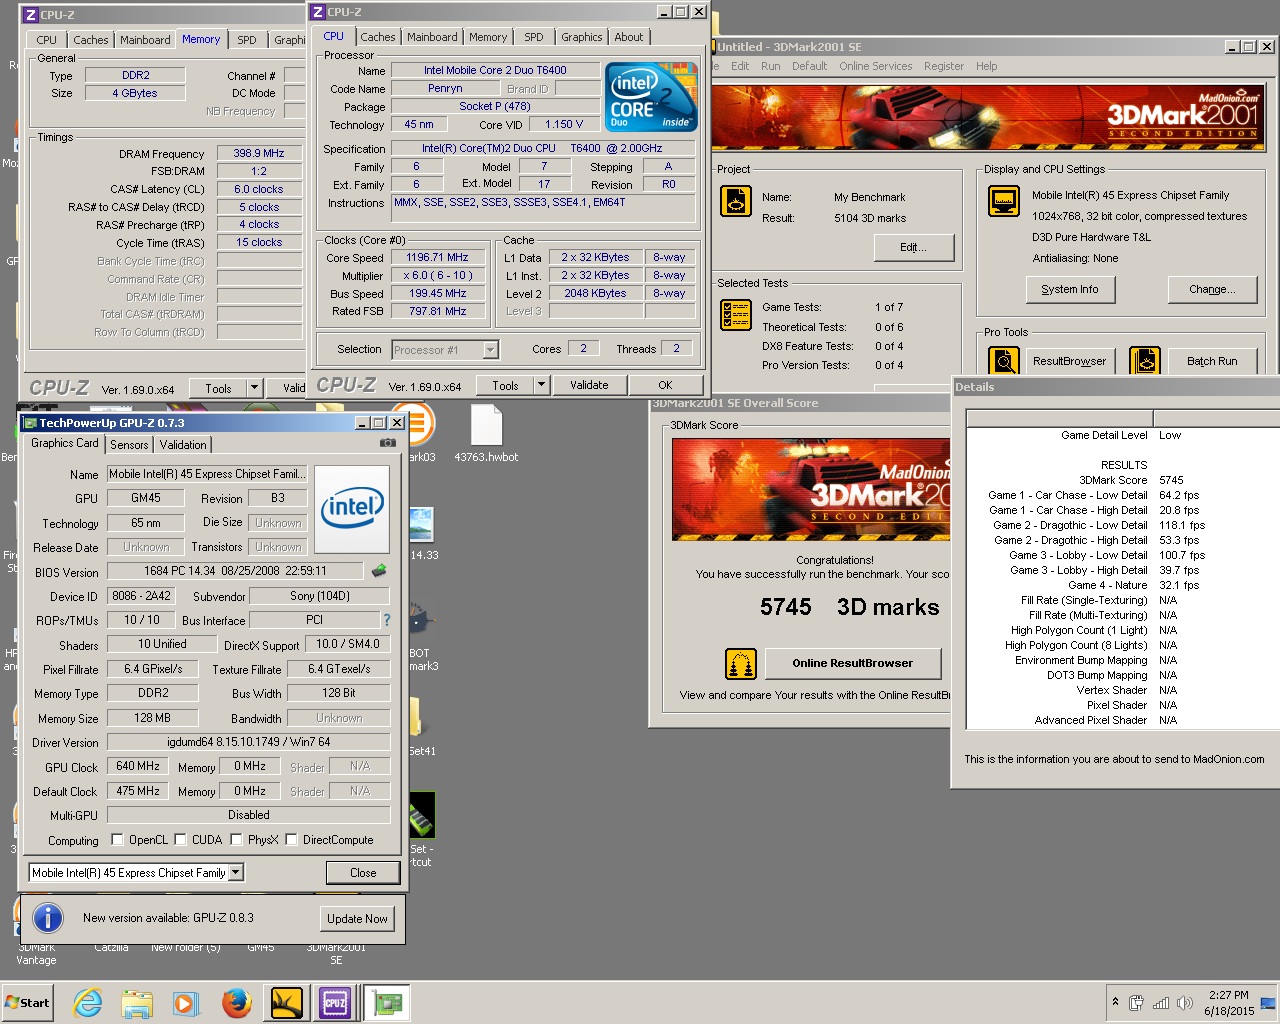Open the Graphics tab in the front CPU-Z window
The width and height of the screenshot is (1280, 1024).
coord(582,37)
